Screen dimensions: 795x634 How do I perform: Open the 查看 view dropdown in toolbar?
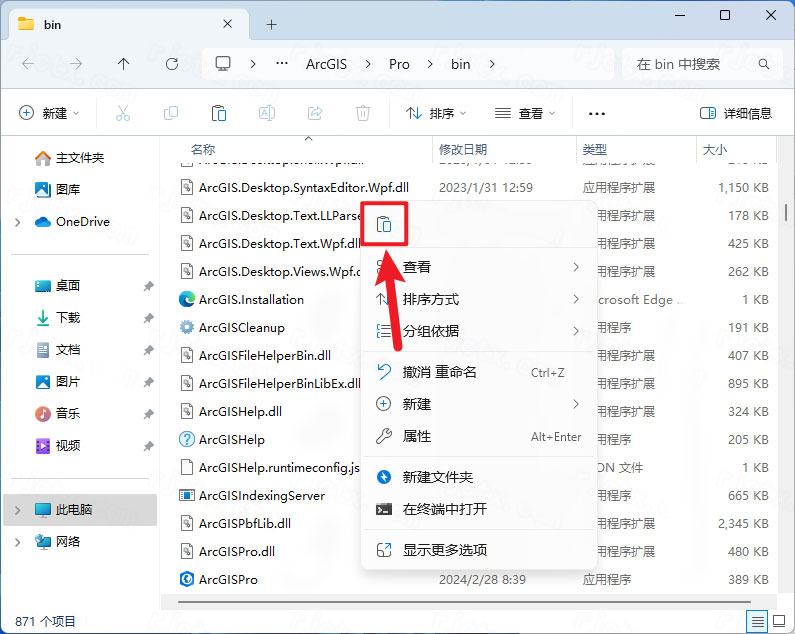[x=525, y=113]
